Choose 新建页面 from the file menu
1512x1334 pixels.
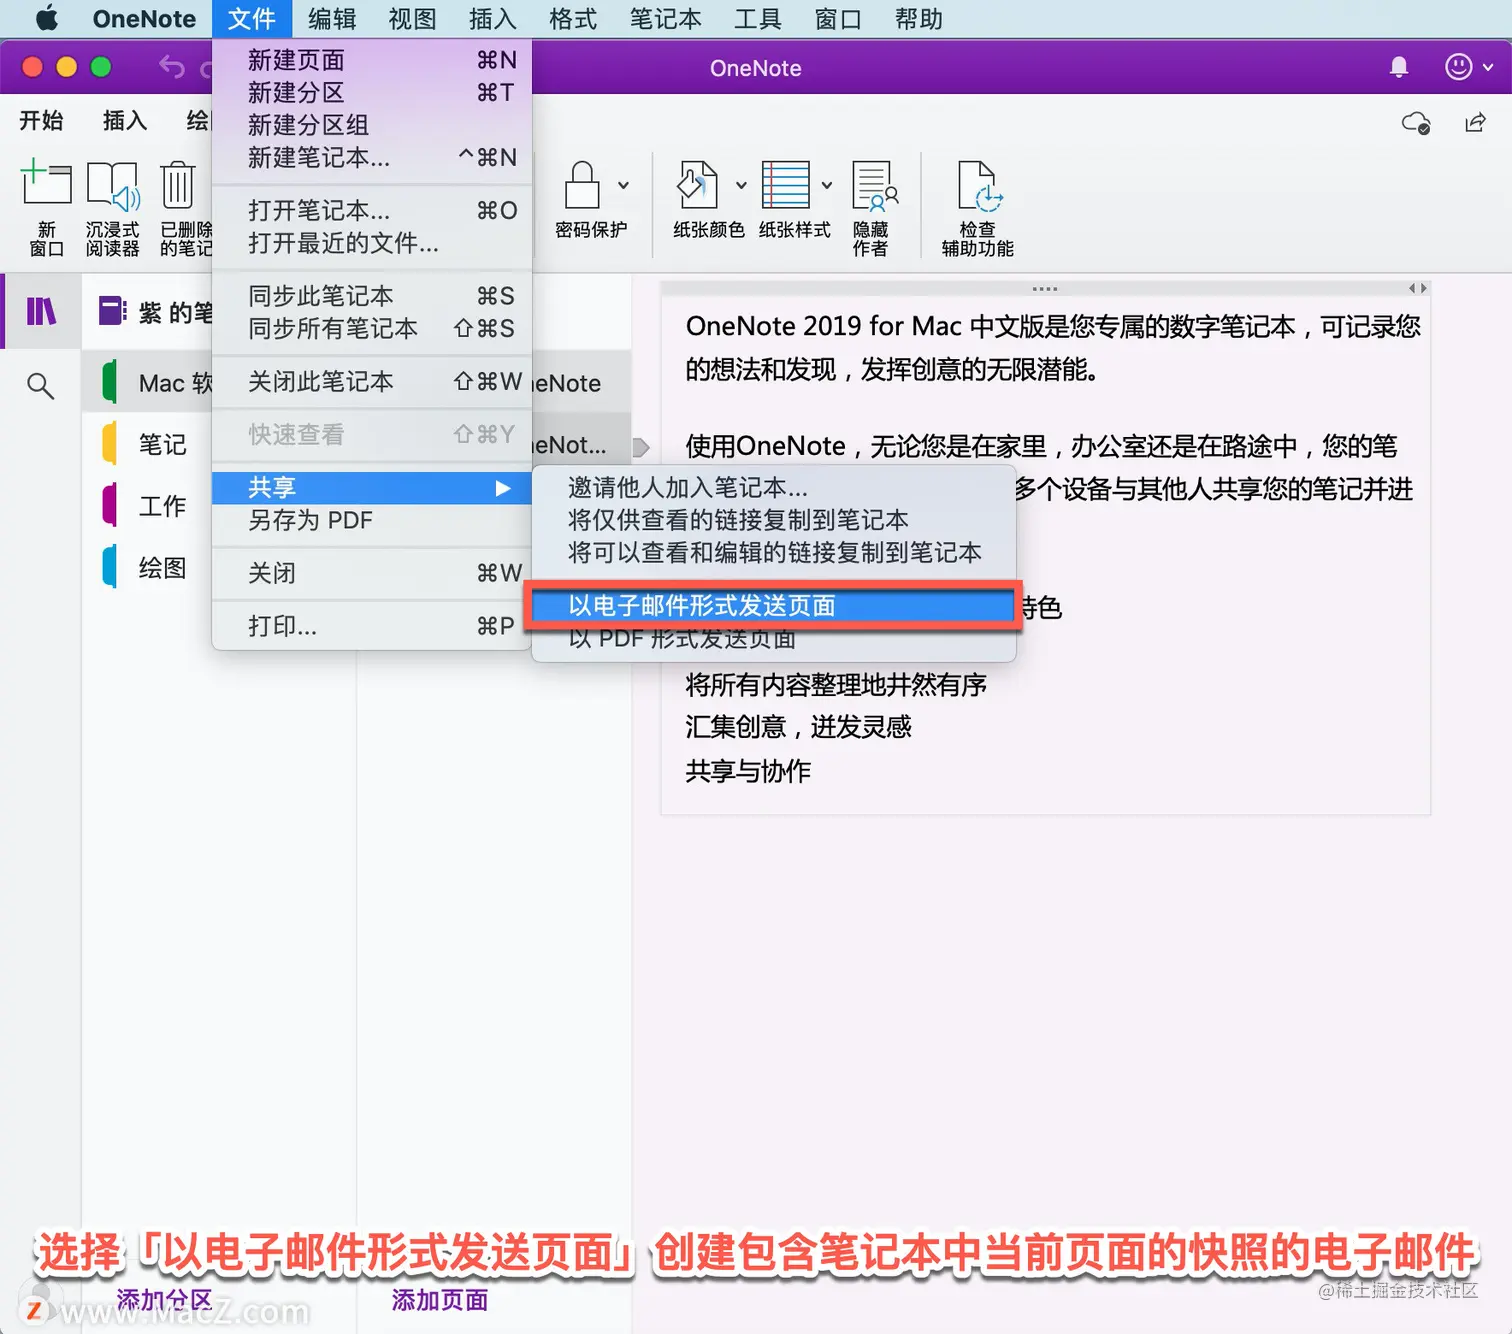tap(372, 60)
